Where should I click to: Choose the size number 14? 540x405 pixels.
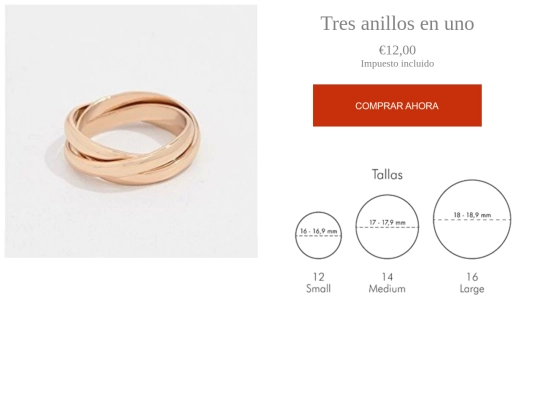click(387, 277)
